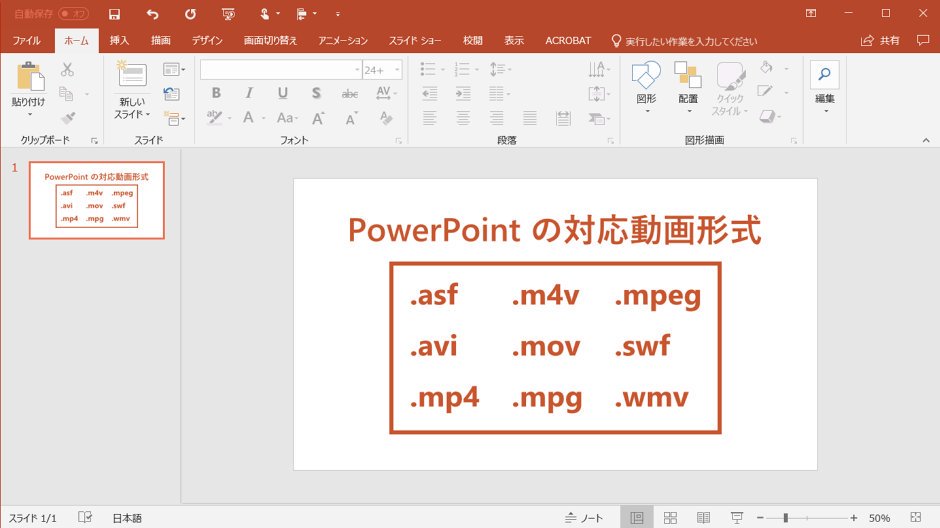Increase font size
Screen dimensions: 940x528
click(318, 118)
